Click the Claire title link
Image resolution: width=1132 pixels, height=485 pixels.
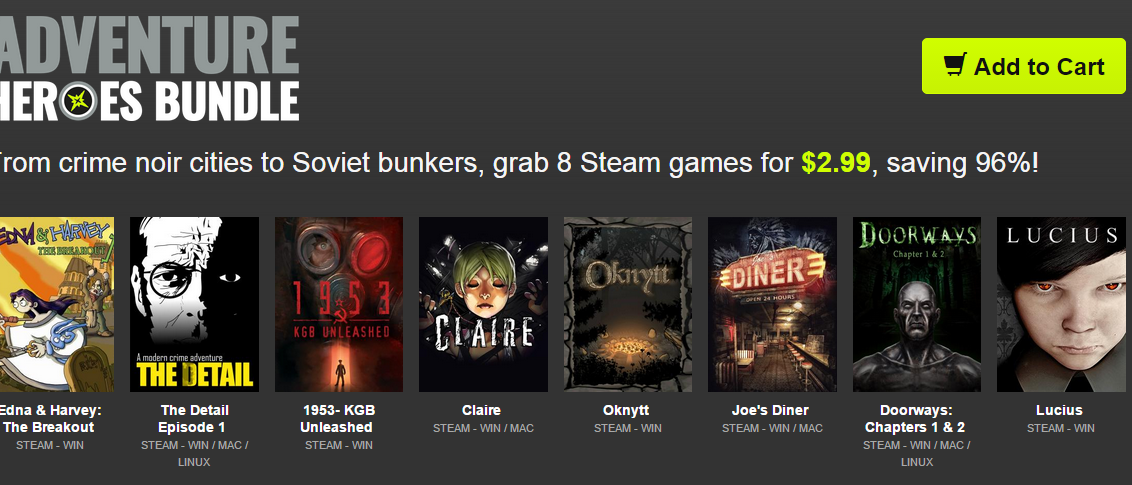482,410
